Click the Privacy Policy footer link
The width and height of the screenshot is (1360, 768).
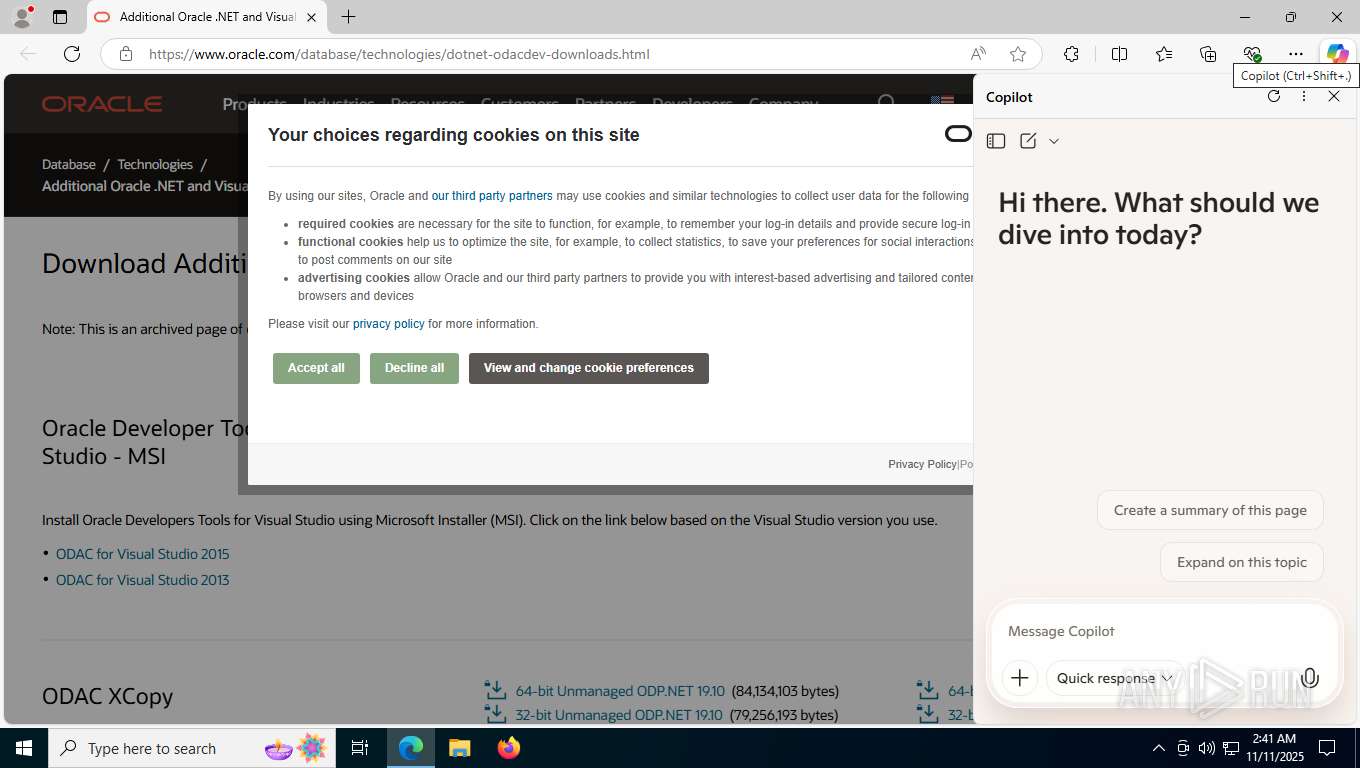pos(922,464)
